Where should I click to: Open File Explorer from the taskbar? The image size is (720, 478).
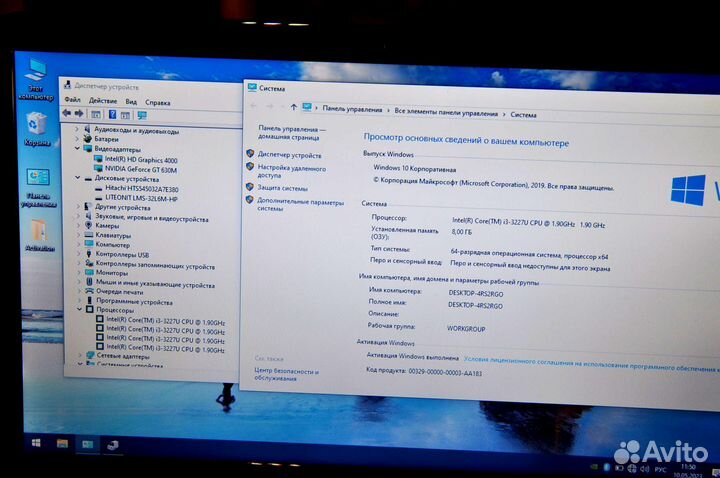click(x=62, y=444)
